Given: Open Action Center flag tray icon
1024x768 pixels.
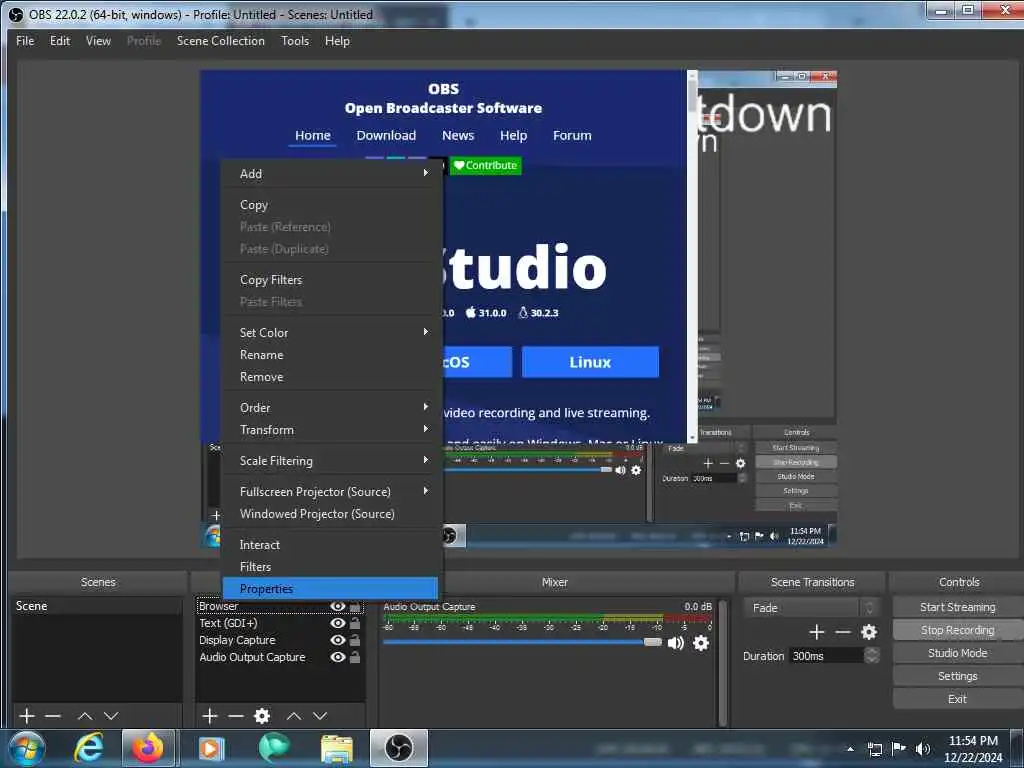Looking at the screenshot, I should (x=899, y=749).
